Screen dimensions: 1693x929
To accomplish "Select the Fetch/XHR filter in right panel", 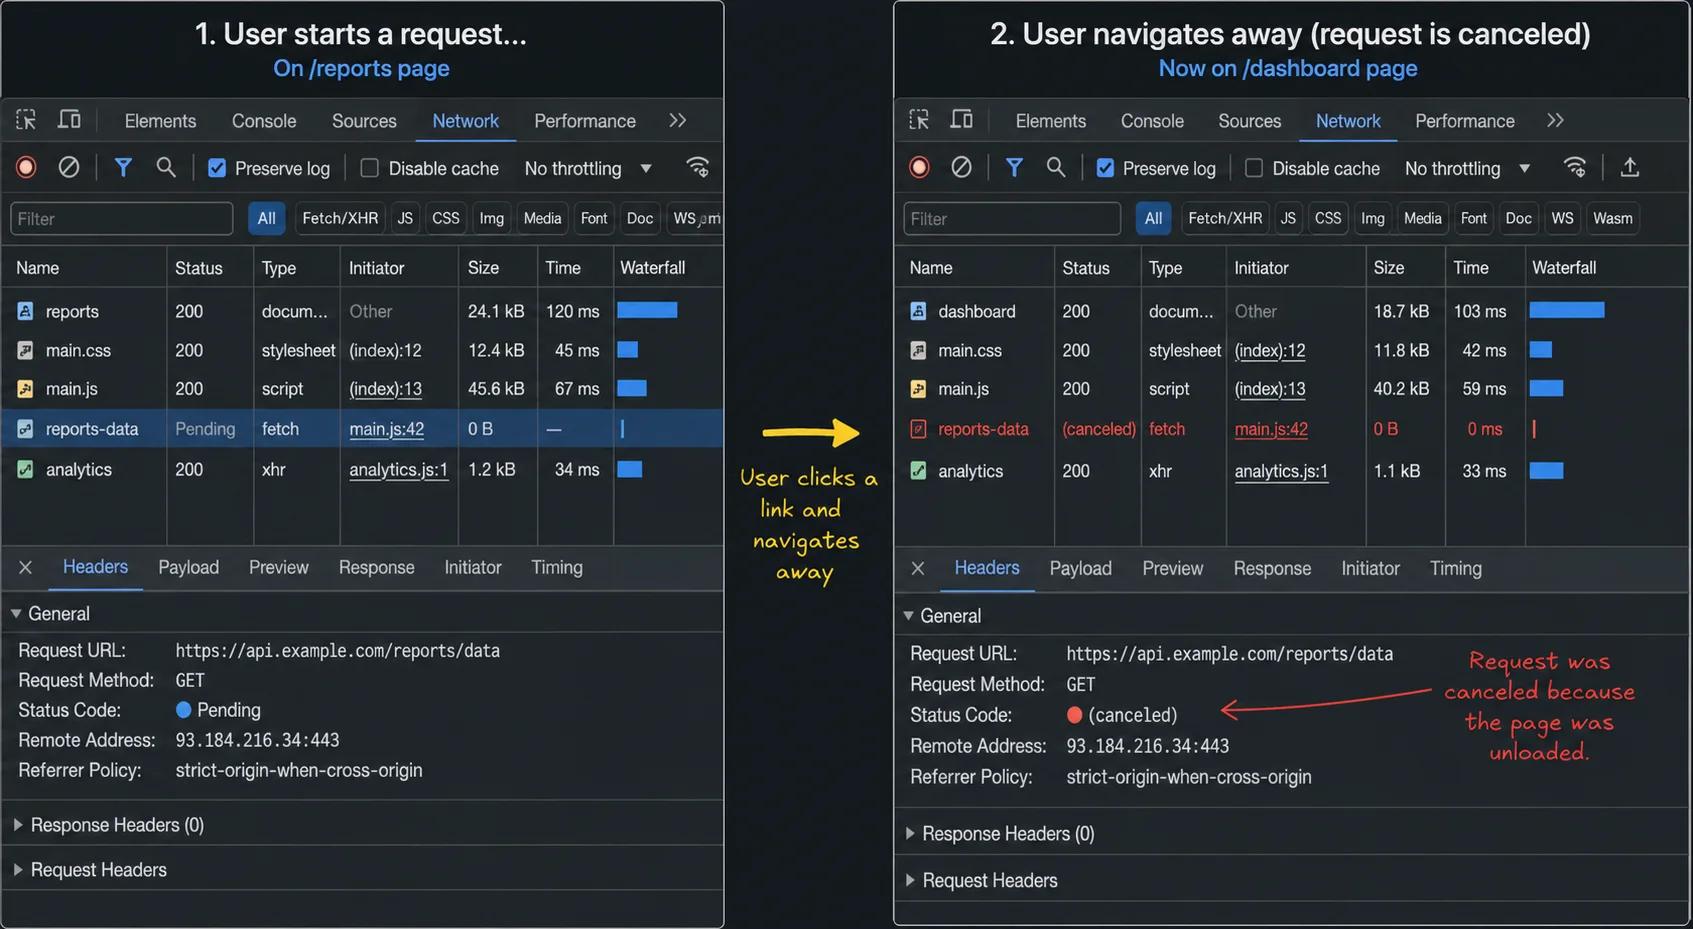I will tap(1225, 218).
